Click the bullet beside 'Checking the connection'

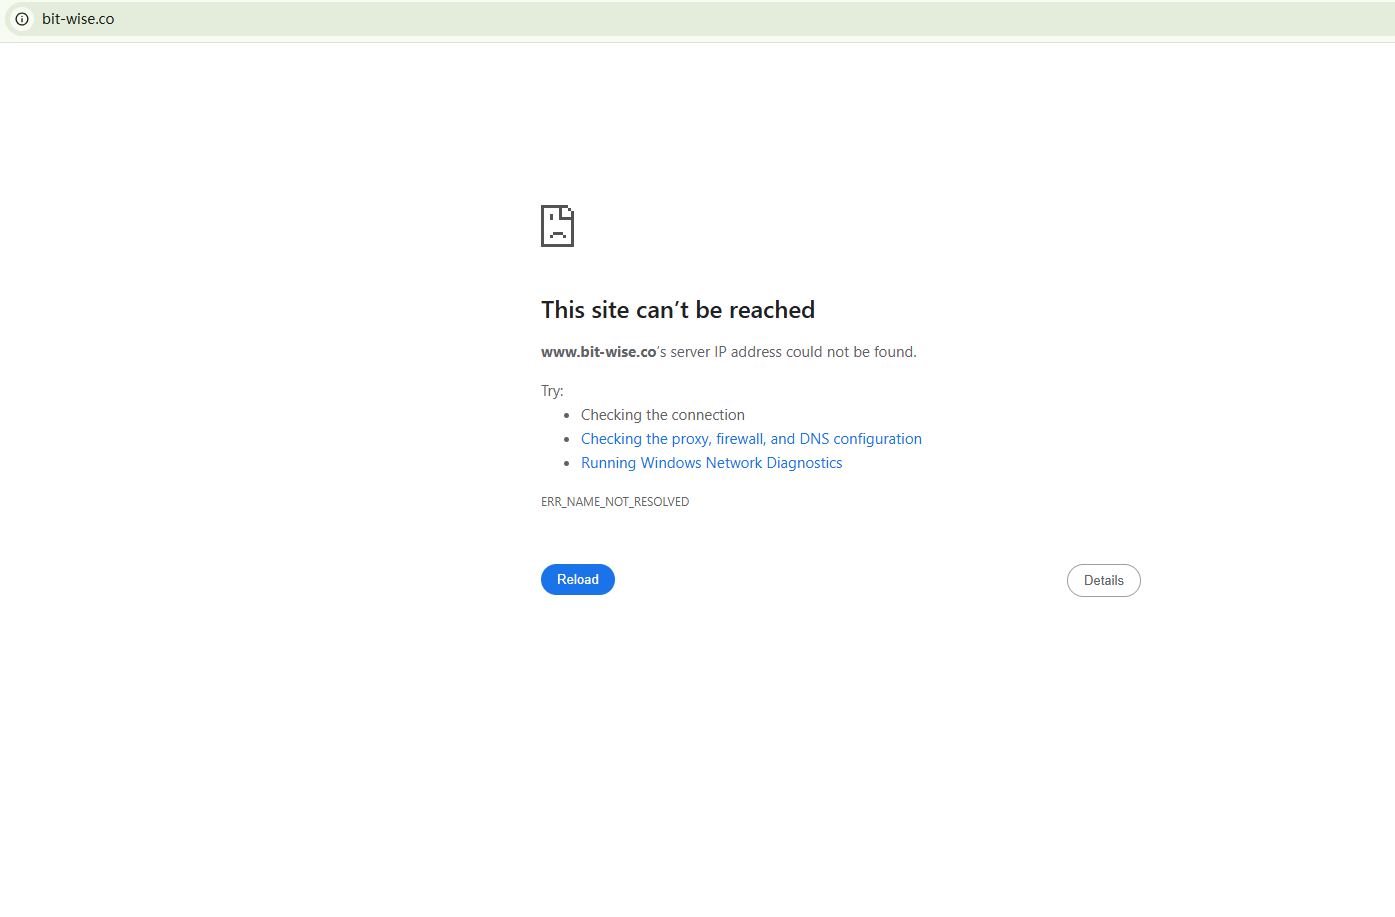pos(567,416)
